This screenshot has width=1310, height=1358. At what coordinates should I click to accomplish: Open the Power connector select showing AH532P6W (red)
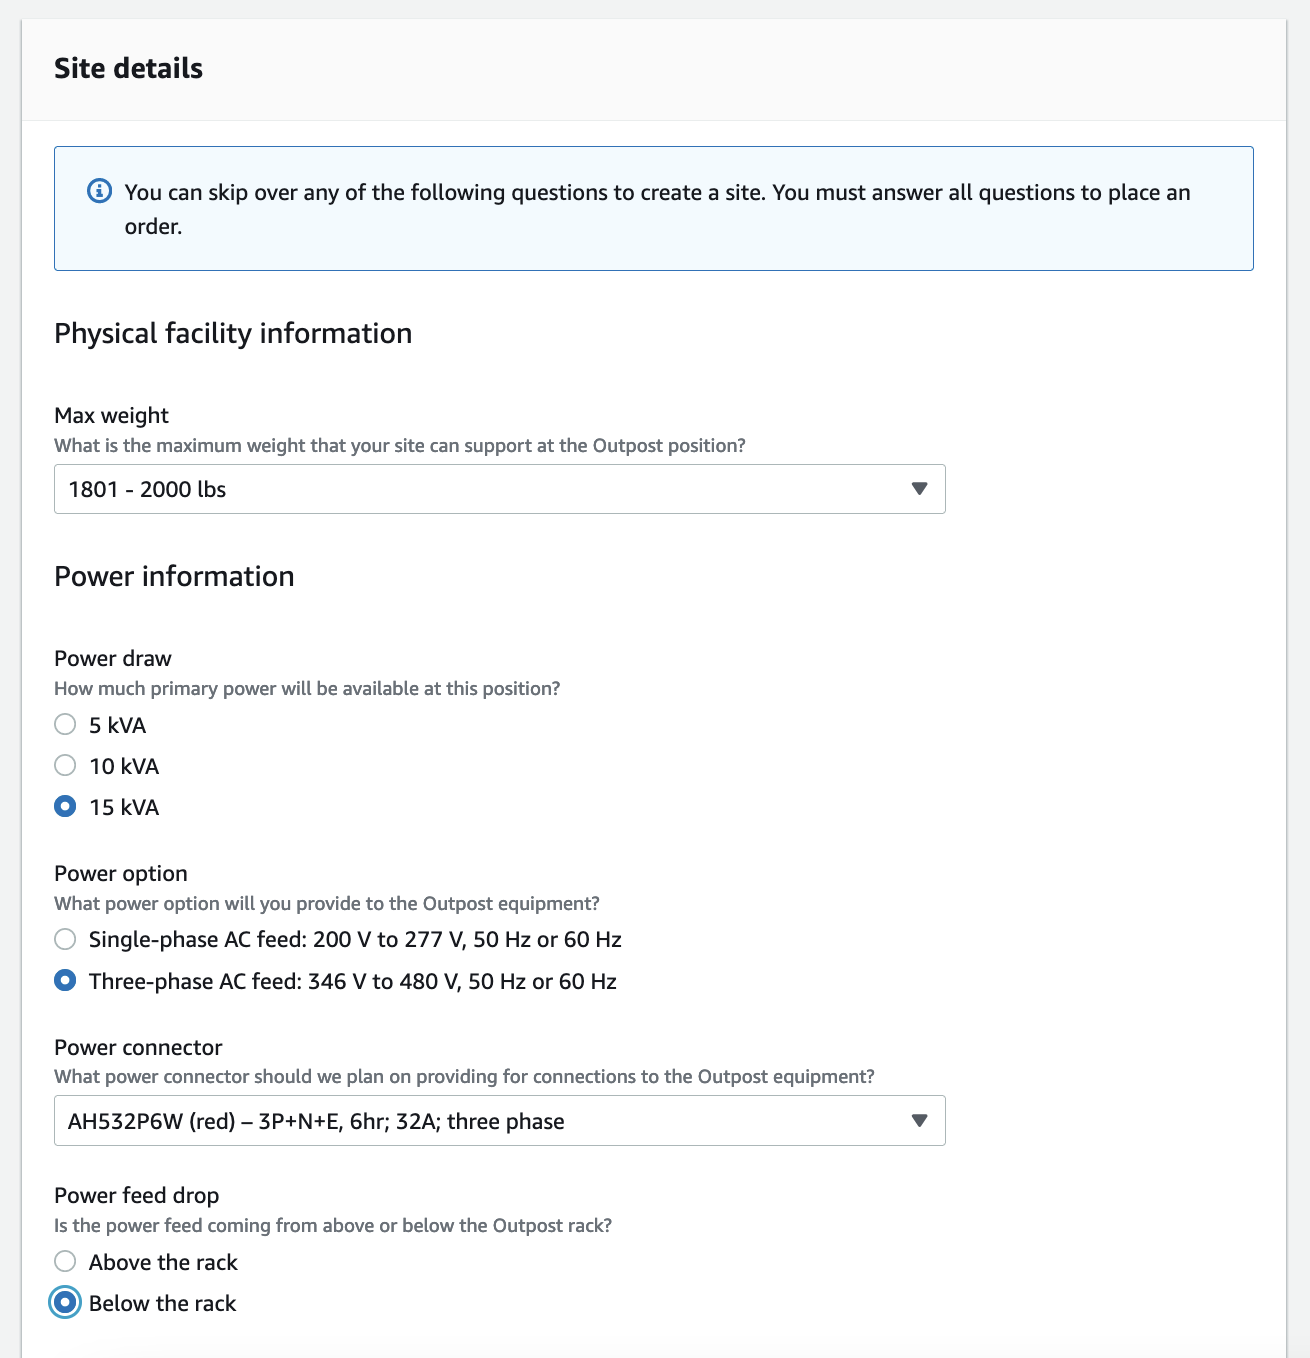tap(480, 1121)
